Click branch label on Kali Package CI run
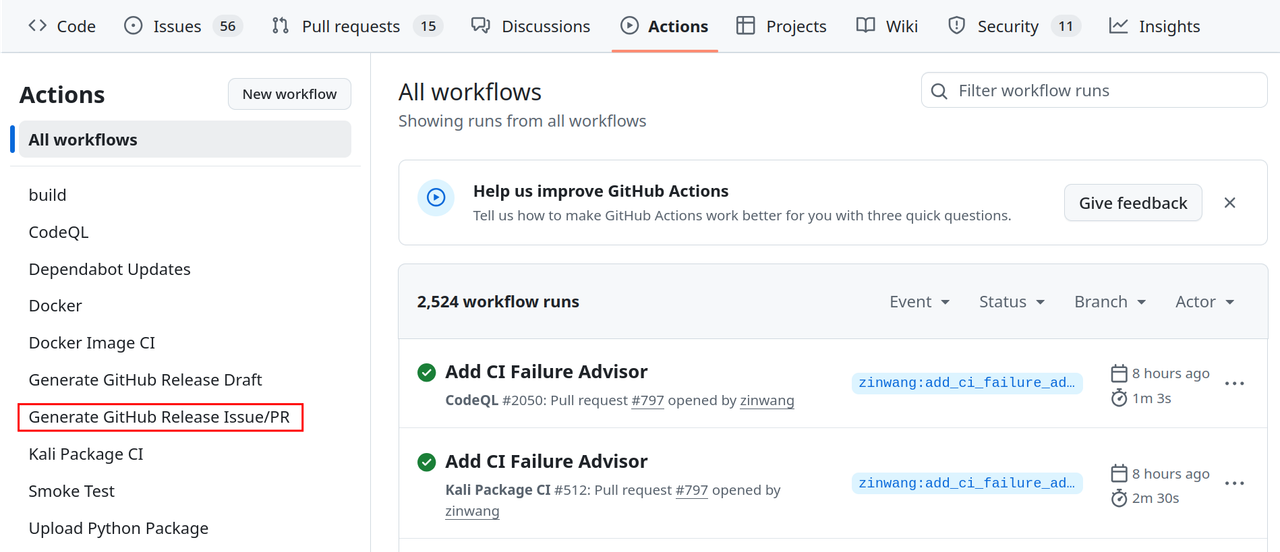The height and width of the screenshot is (552, 1280). click(x=967, y=483)
